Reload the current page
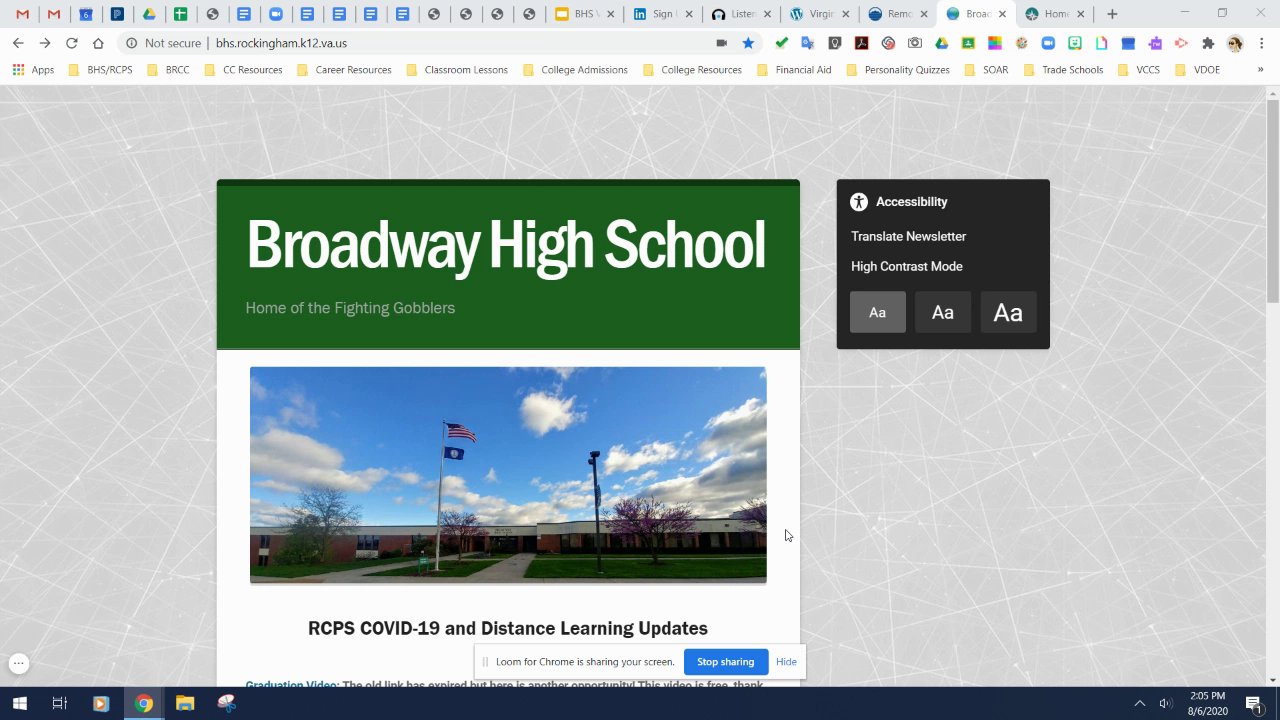The height and width of the screenshot is (720, 1280). click(71, 43)
